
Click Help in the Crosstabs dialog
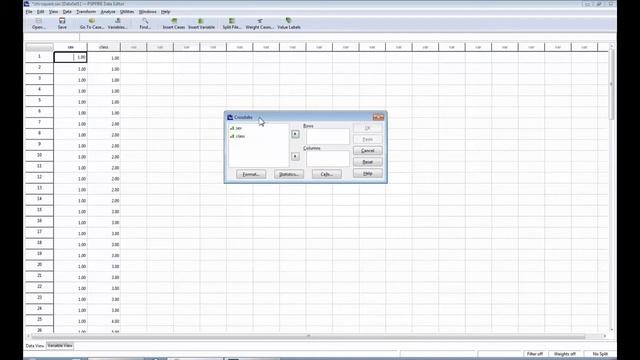tap(367, 173)
